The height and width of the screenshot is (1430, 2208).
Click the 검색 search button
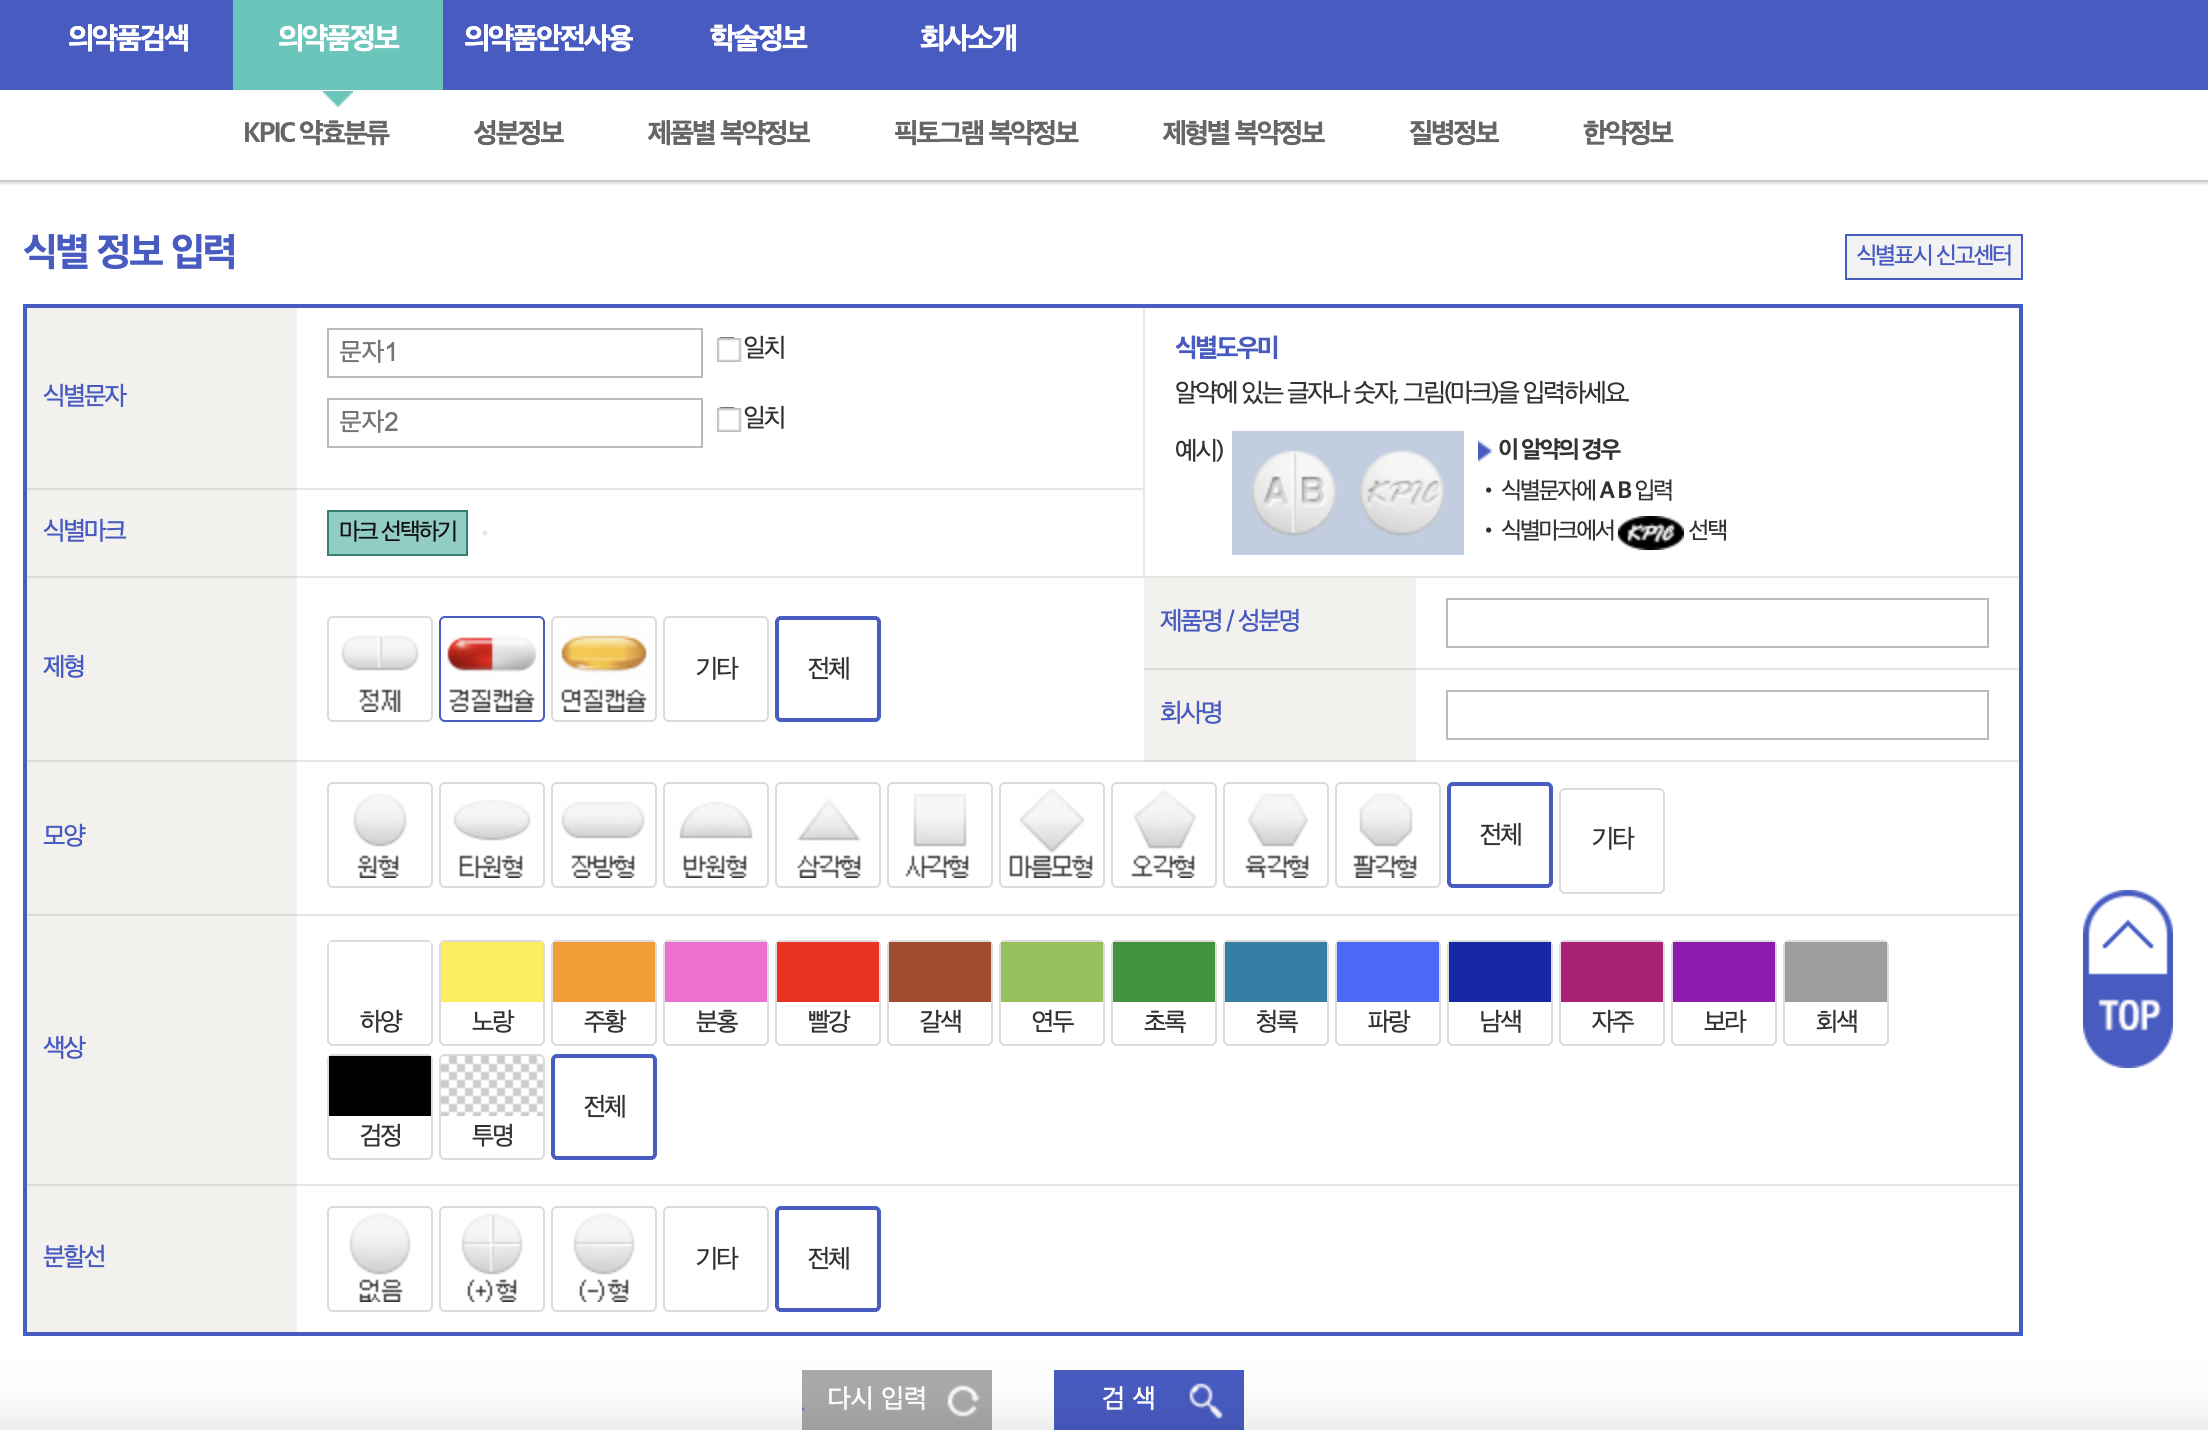coord(1147,1399)
